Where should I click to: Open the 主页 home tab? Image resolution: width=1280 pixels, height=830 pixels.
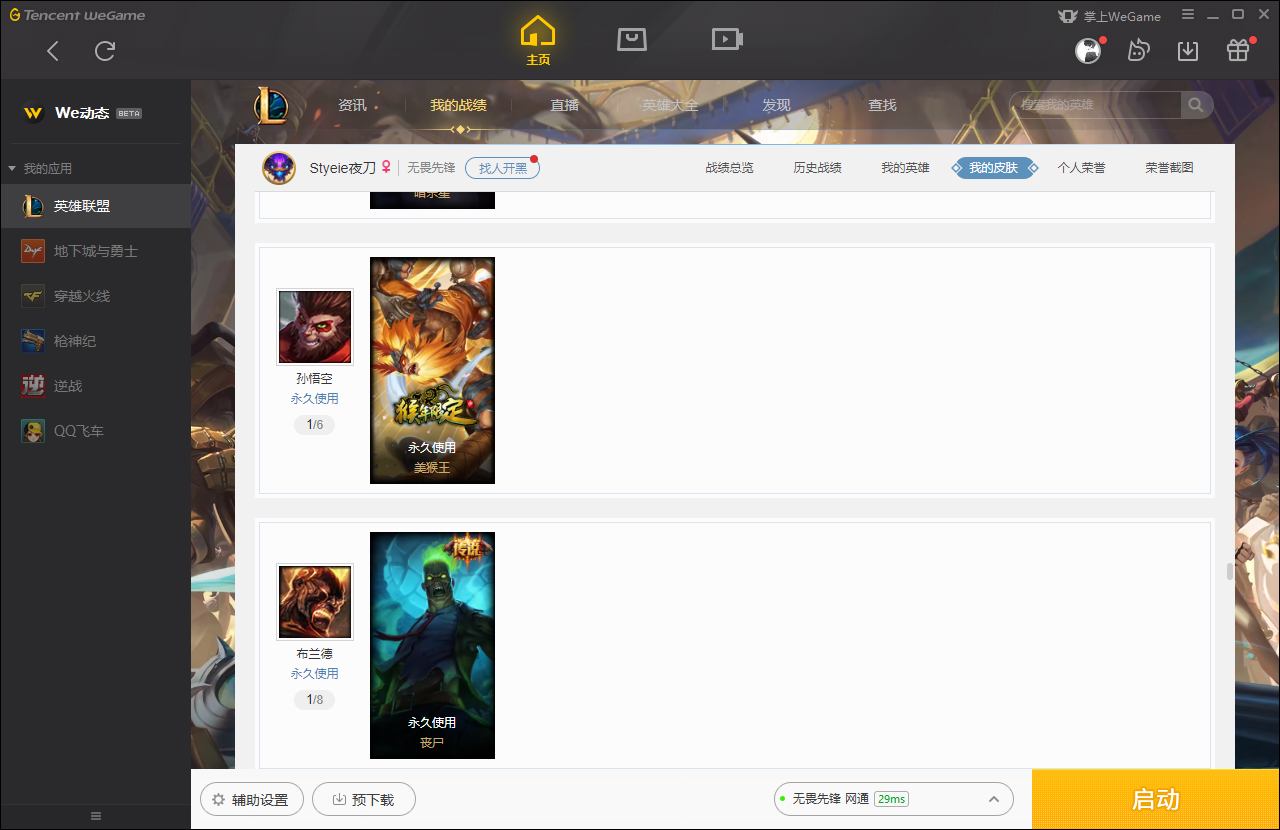pos(538,41)
